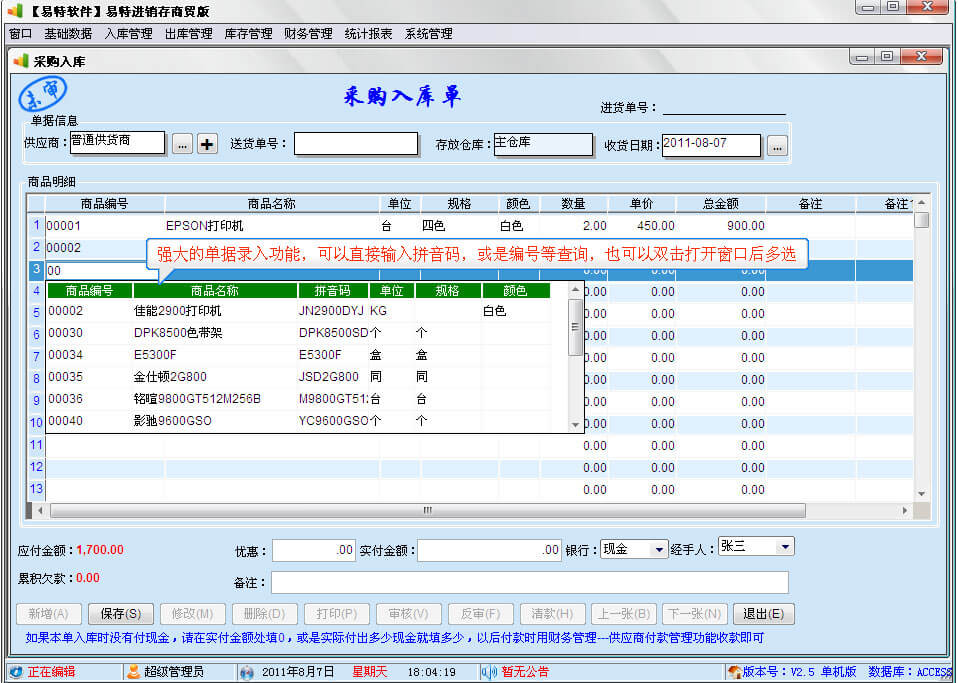Click the 退出(E) button
The image size is (958, 683).
click(763, 614)
